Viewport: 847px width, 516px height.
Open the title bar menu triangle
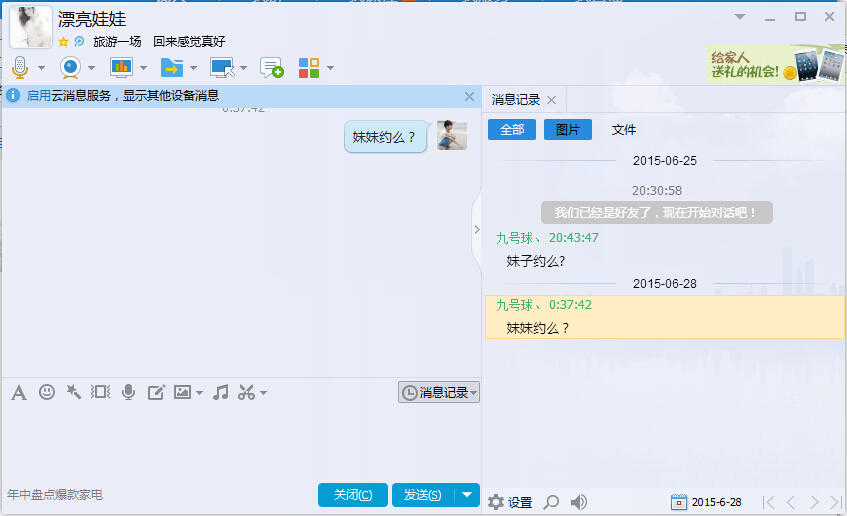[740, 17]
